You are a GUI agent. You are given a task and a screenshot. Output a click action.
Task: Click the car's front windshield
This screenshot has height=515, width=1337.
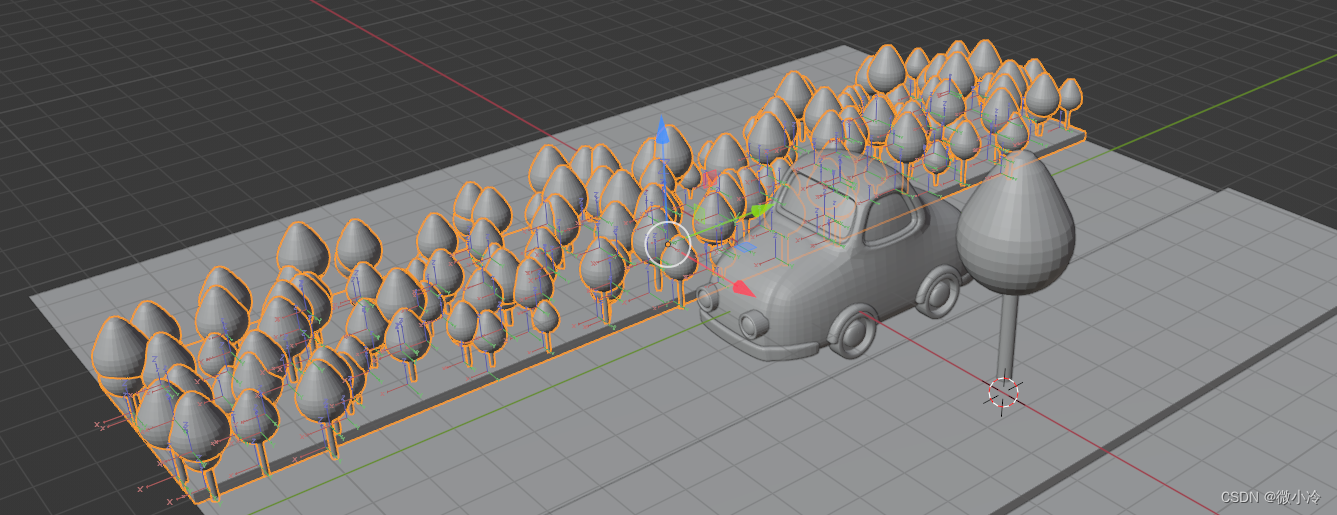tap(815, 207)
